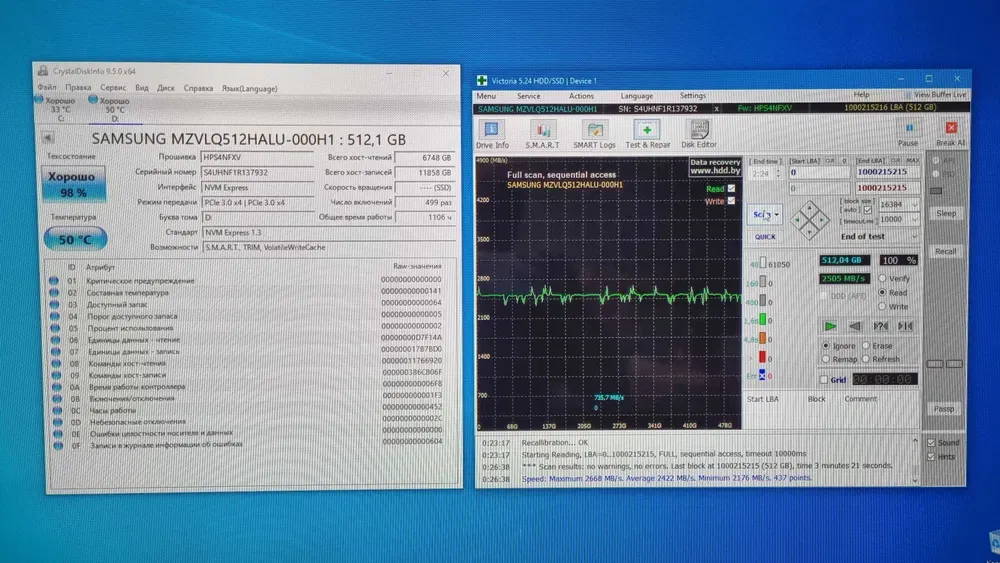The image size is (1000, 563).
Task: Open the S.M.A.R.T tool icon
Action: point(543,130)
